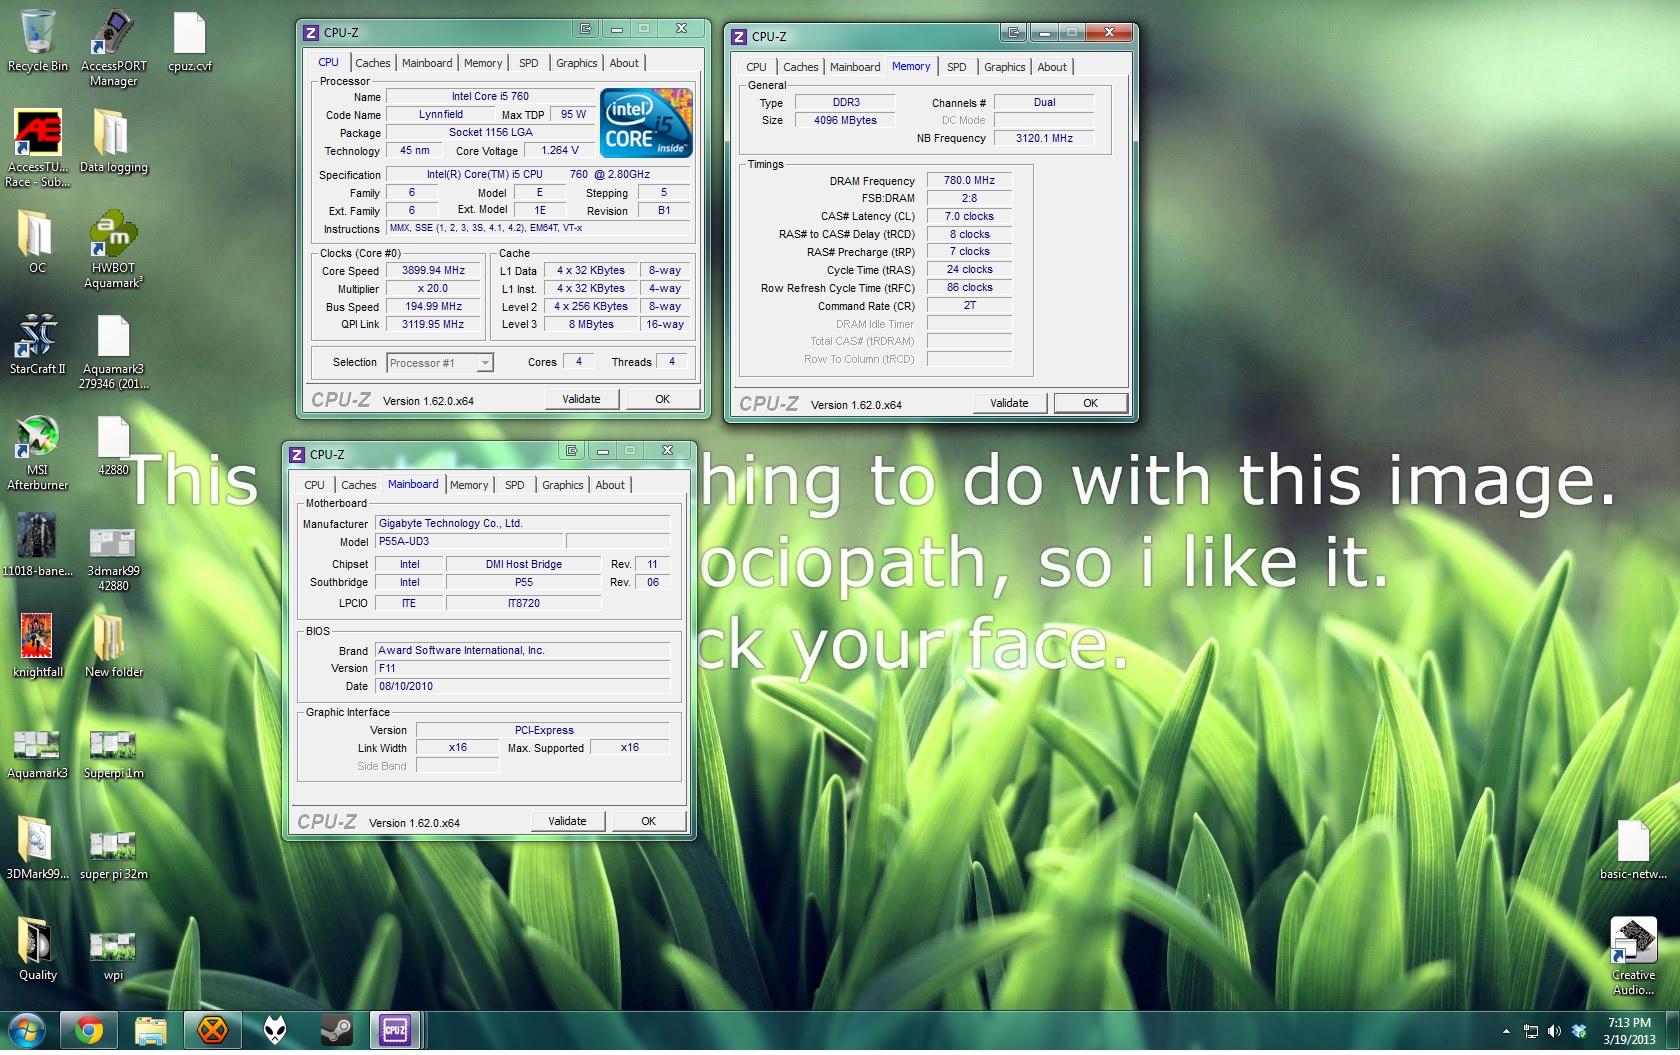Image resolution: width=1680 pixels, height=1055 pixels.
Task: Launch the StarCraft II shortcut
Action: tap(37, 343)
